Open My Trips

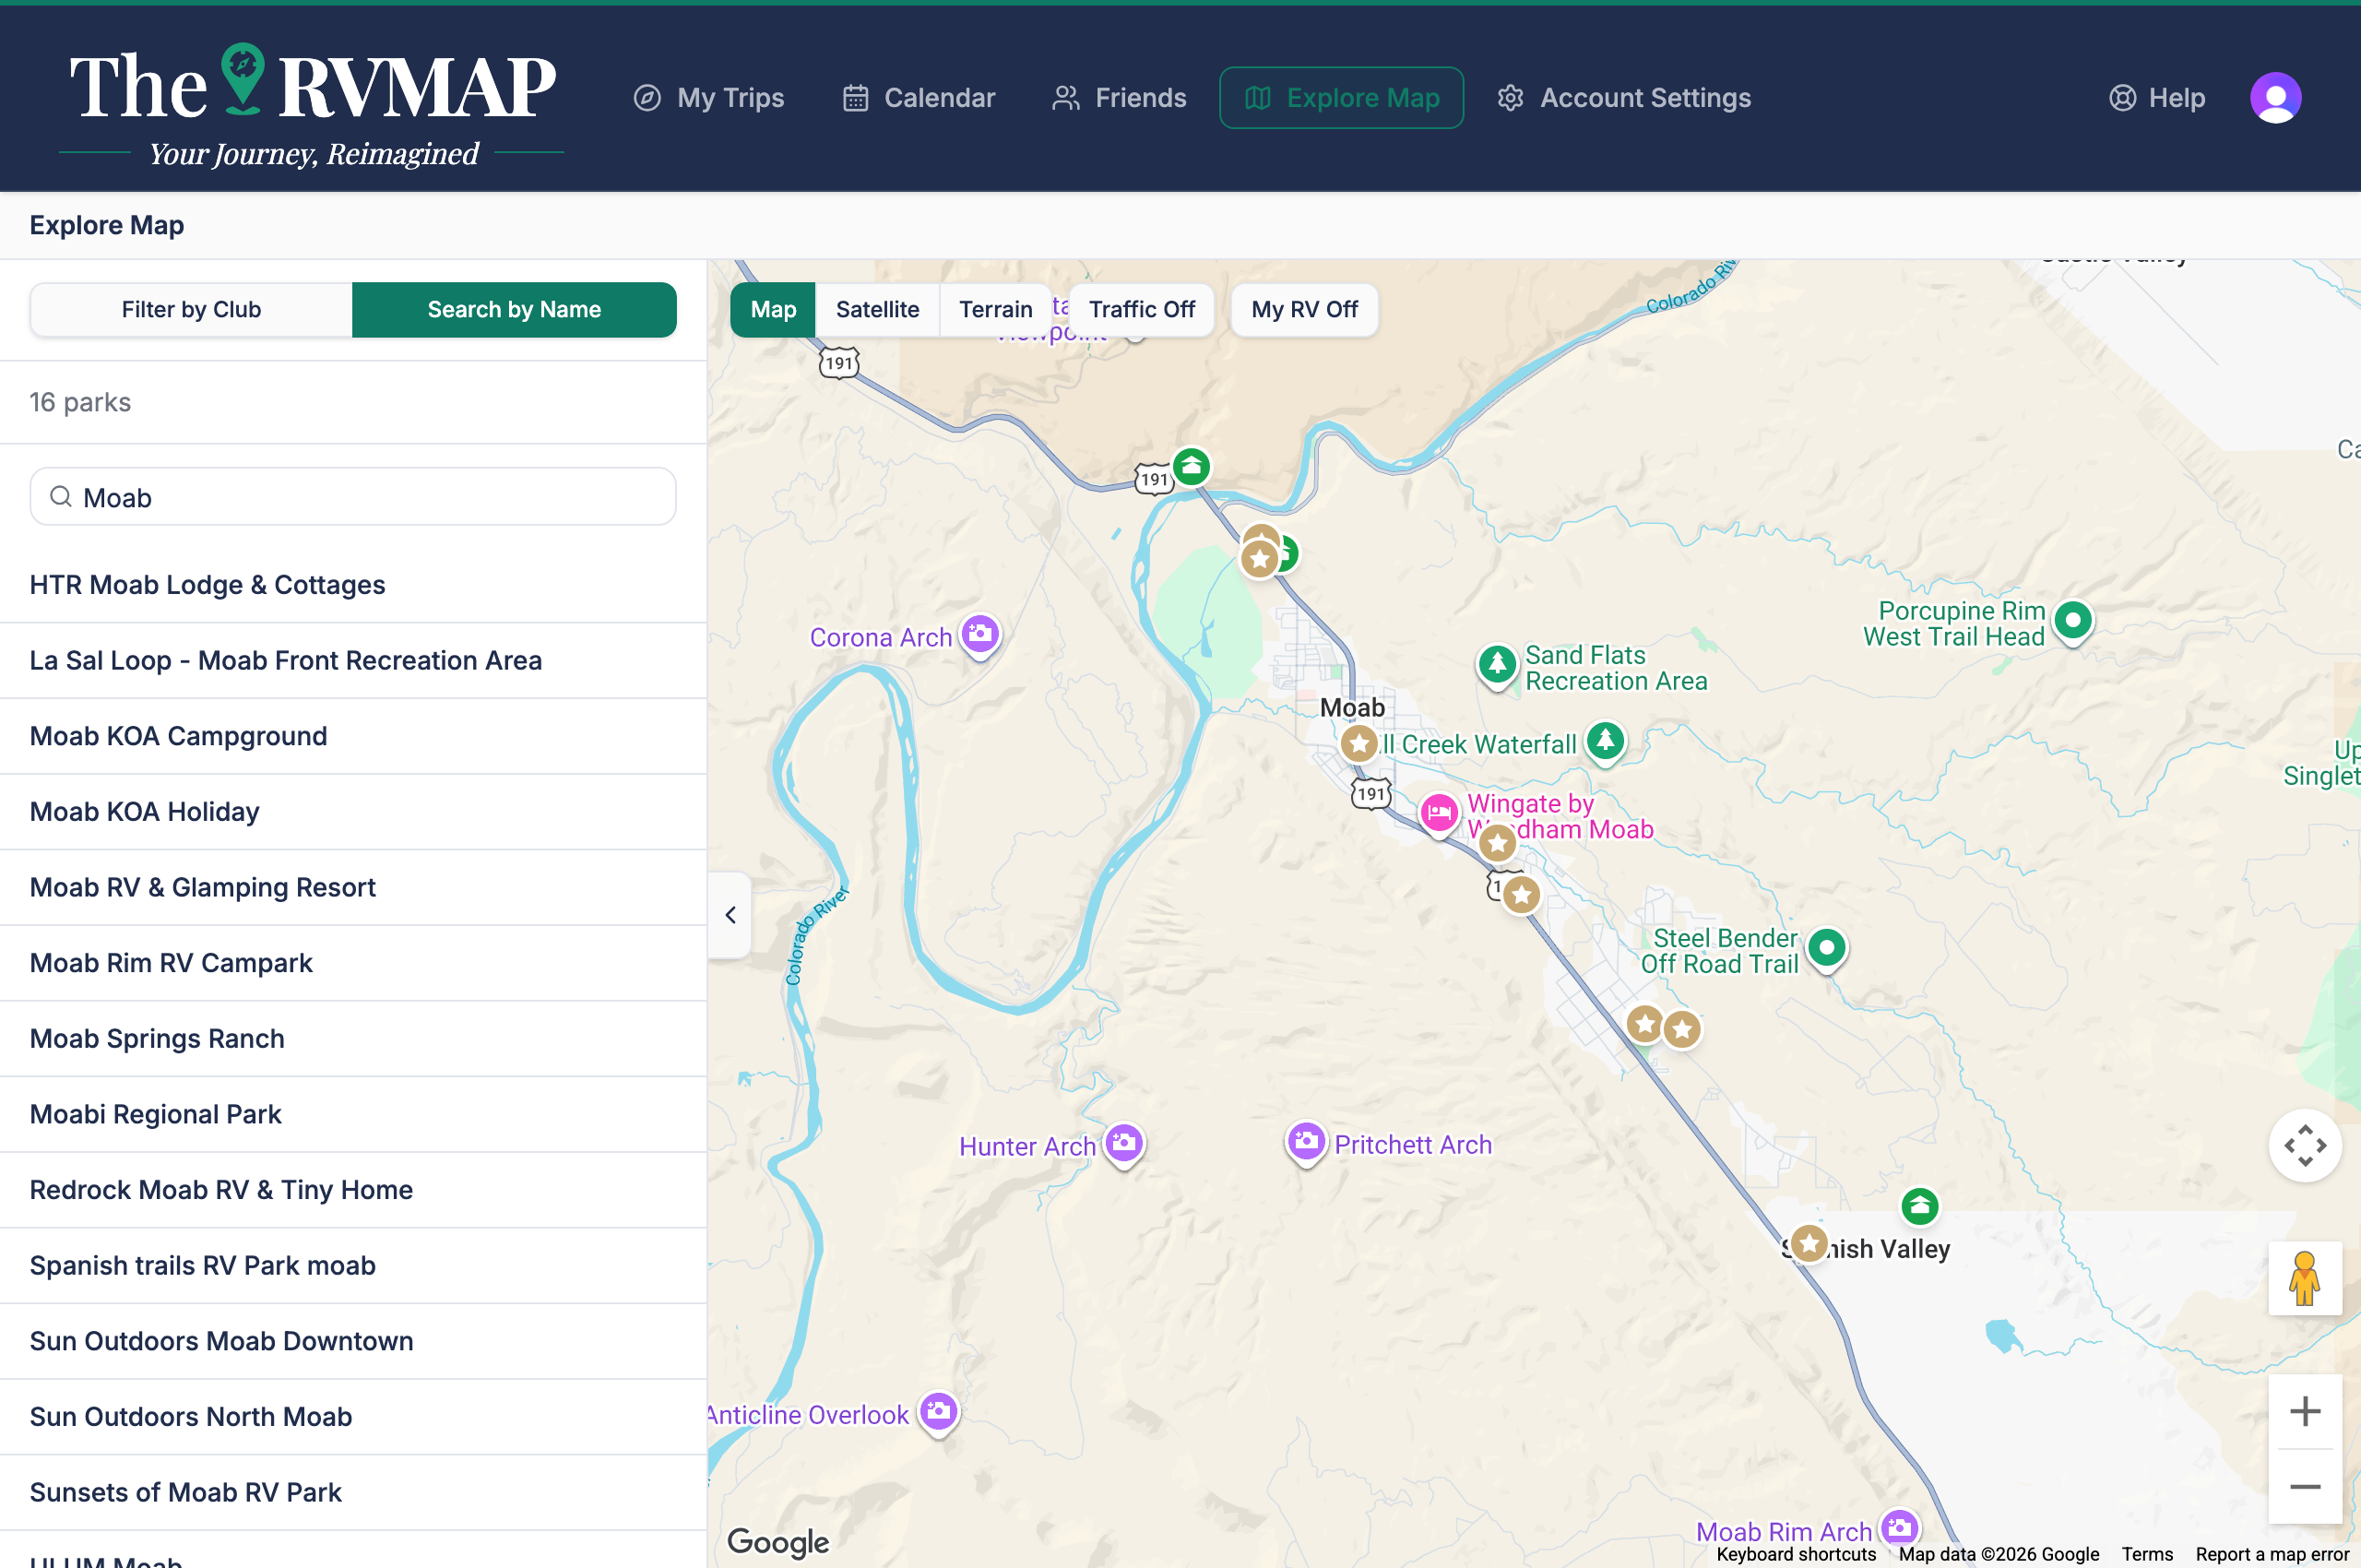(709, 98)
